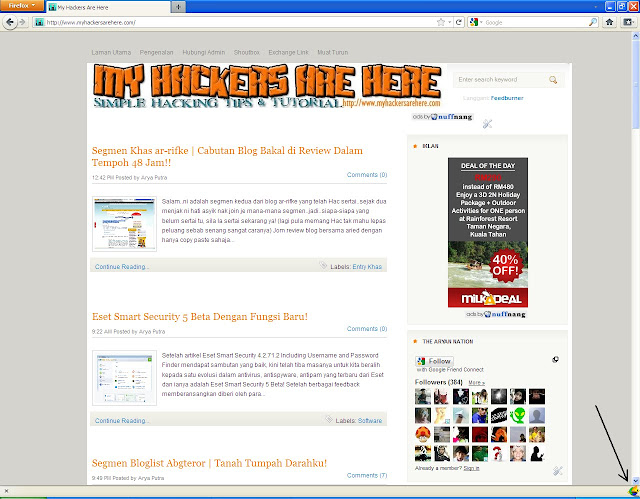Viewport: 640px width, 499px height.
Task: Click scrollbar up arrow
Action: pos(636,36)
